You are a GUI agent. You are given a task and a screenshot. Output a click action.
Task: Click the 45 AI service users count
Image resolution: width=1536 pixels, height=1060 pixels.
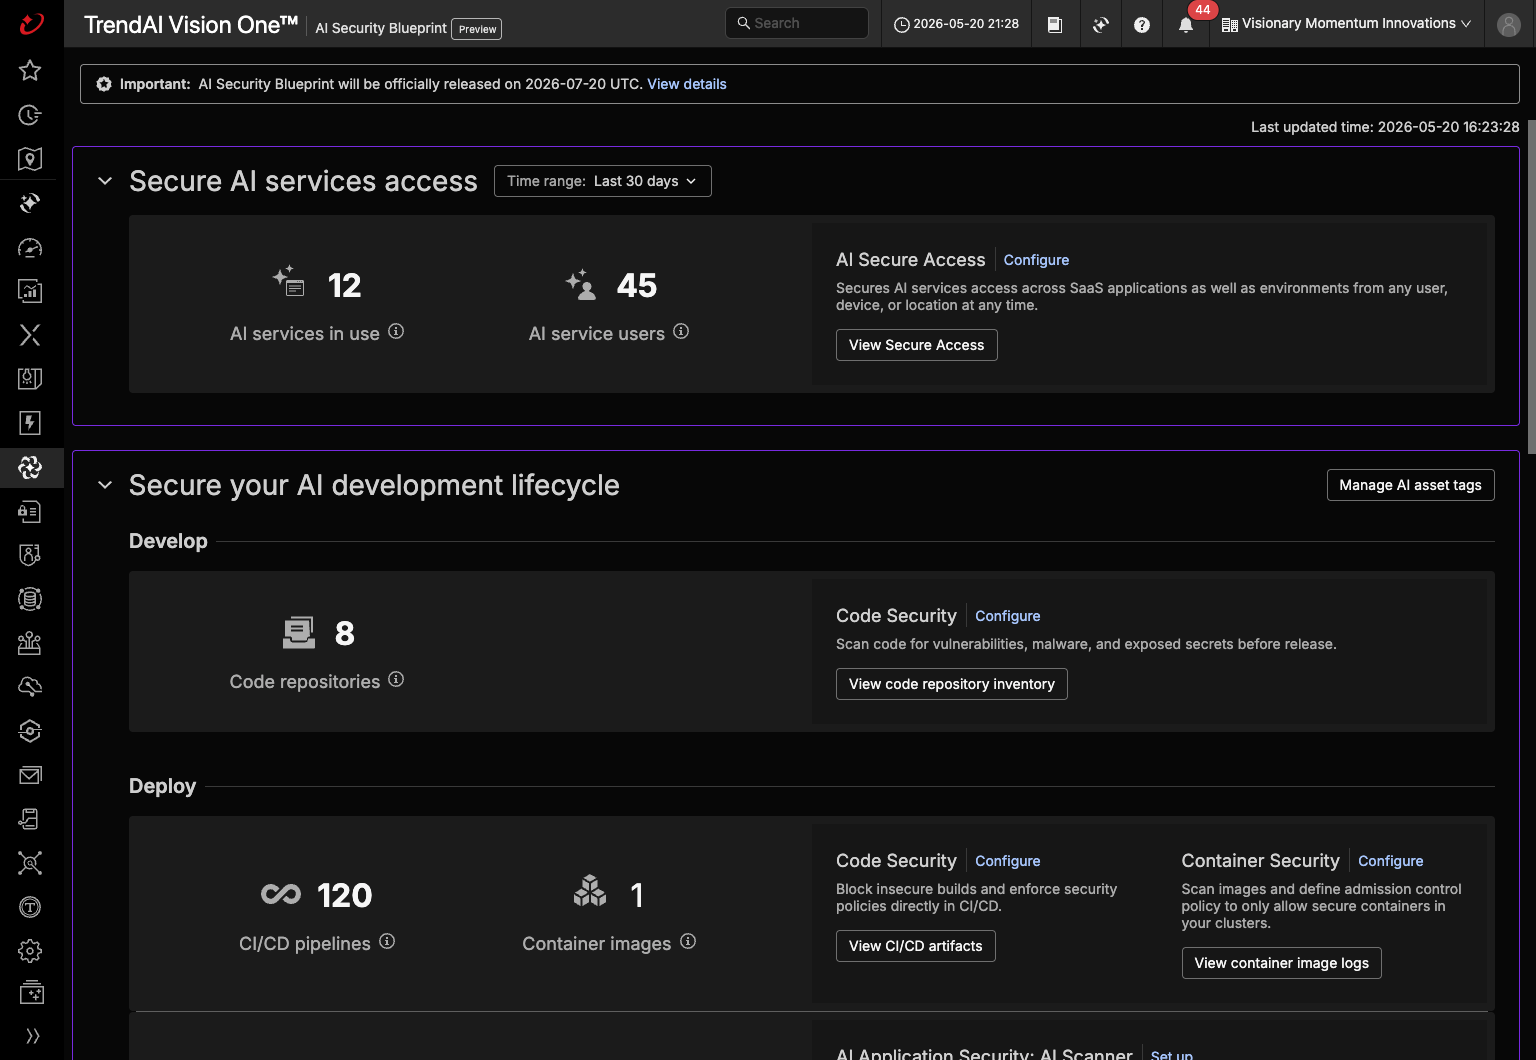(637, 286)
